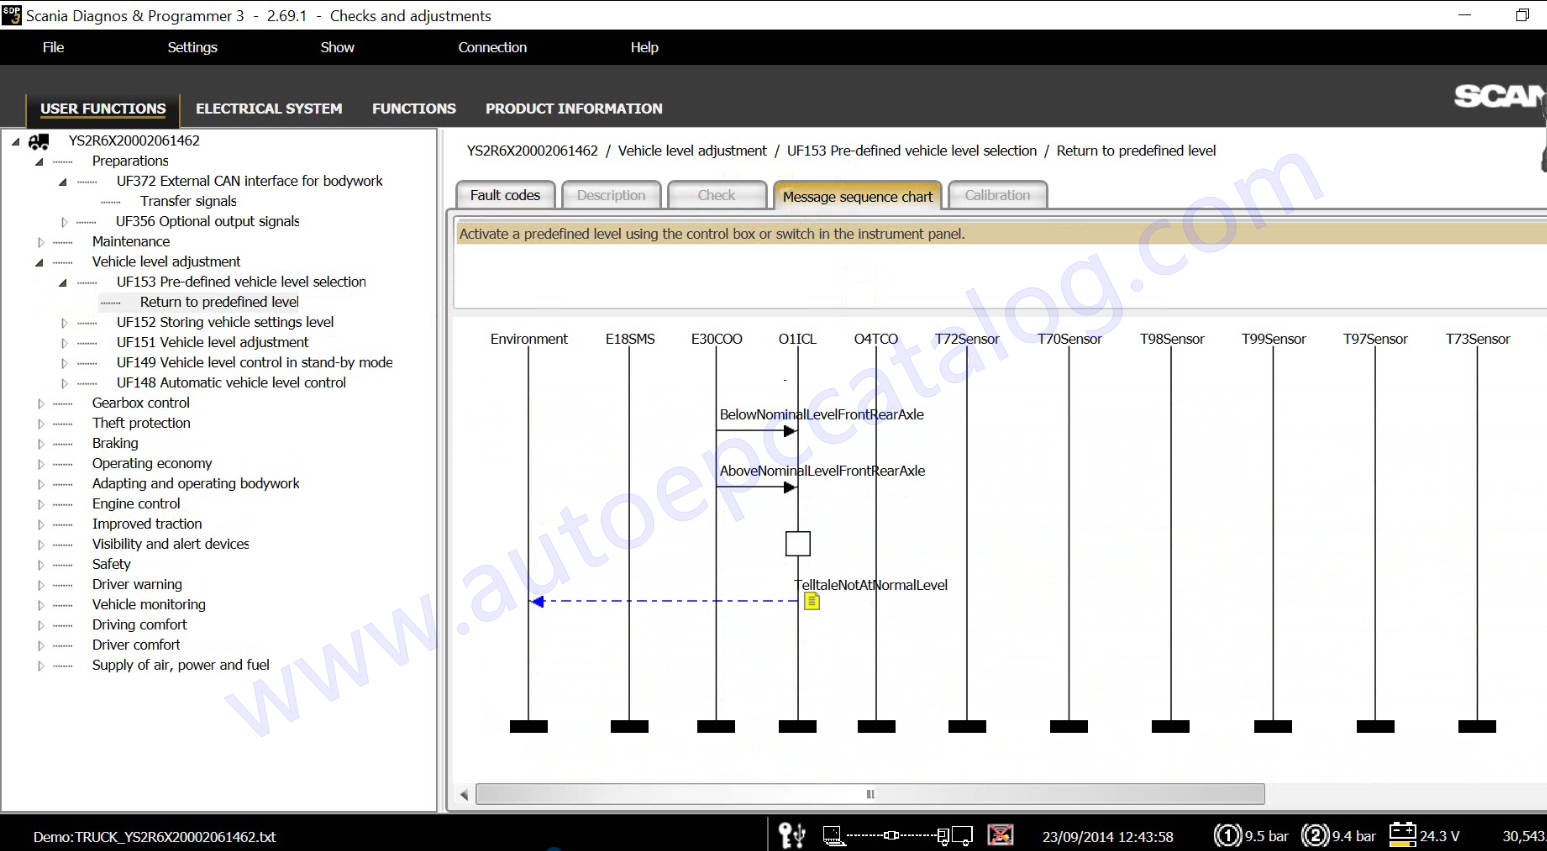Open the Settings menu
The image size is (1547, 851).
coord(192,47)
